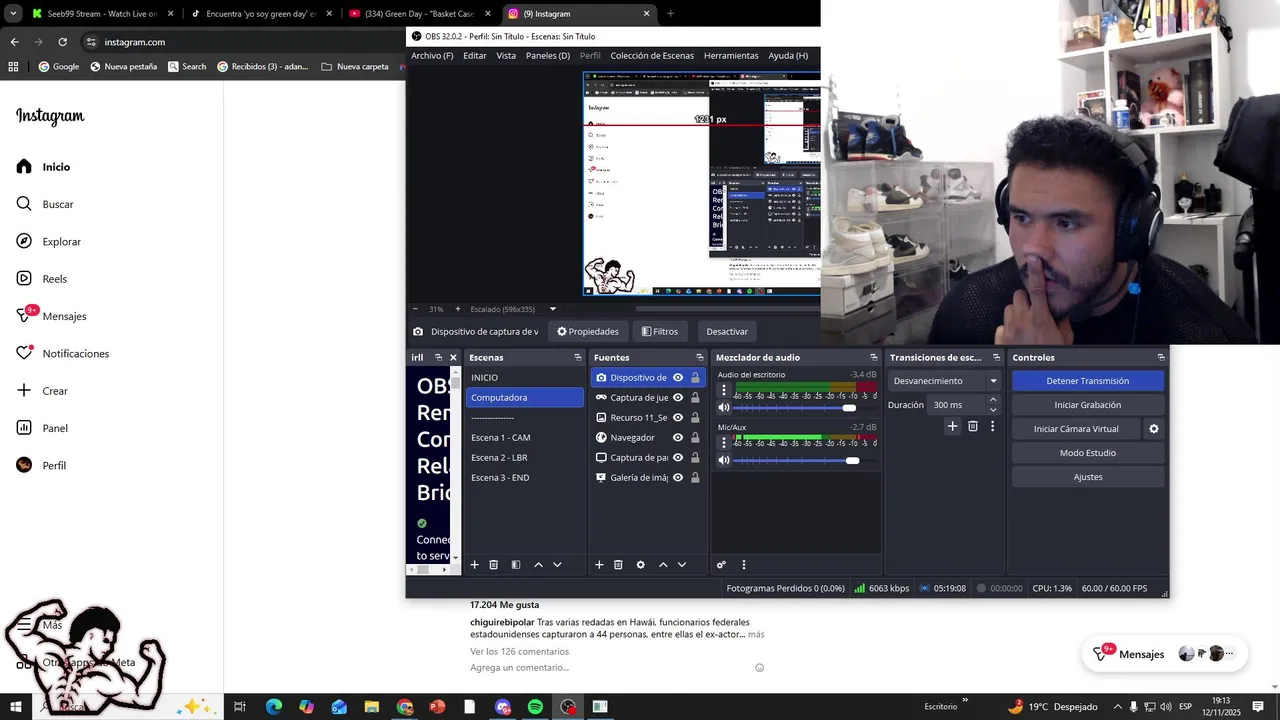Open Chrome tab search dropdown
Screen dimensions: 1280x720
13,13
